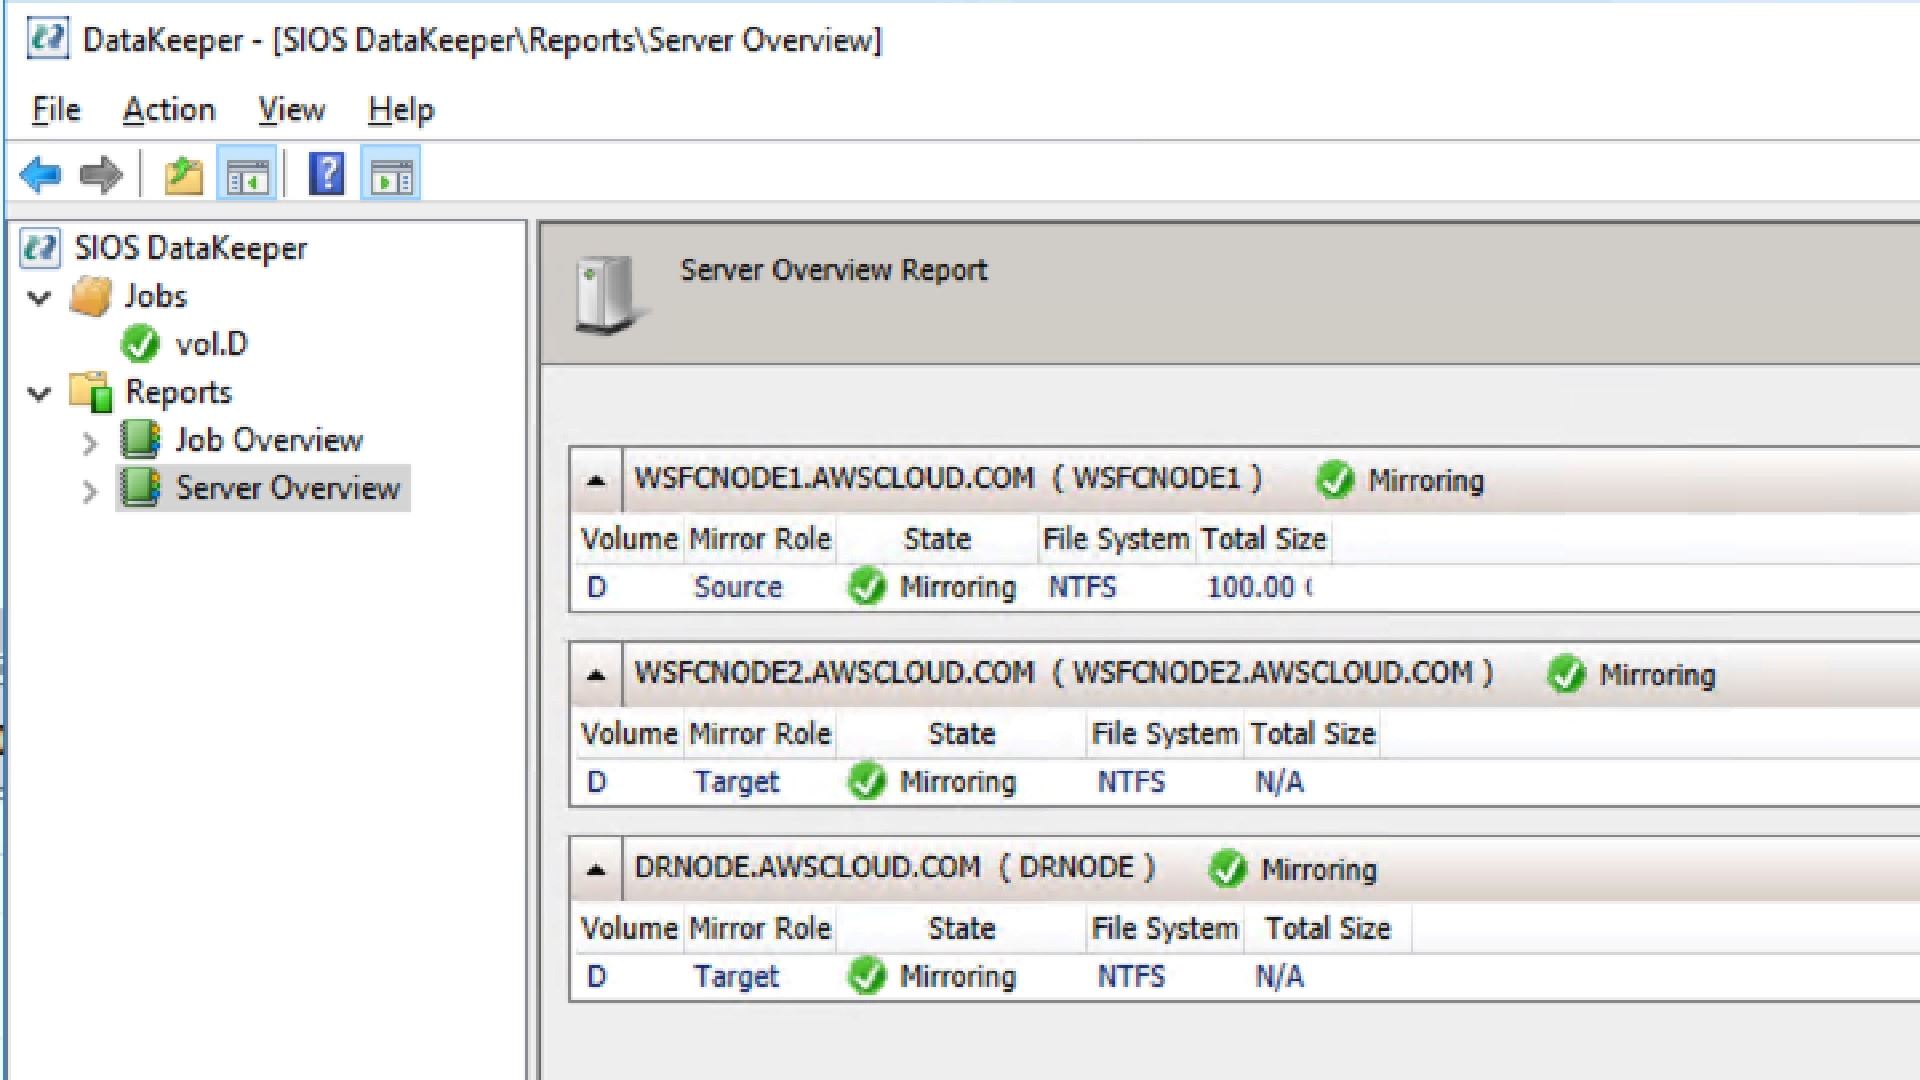1920x1080 pixels.
Task: Click the DataKeeper title bar app icon
Action: (47, 40)
